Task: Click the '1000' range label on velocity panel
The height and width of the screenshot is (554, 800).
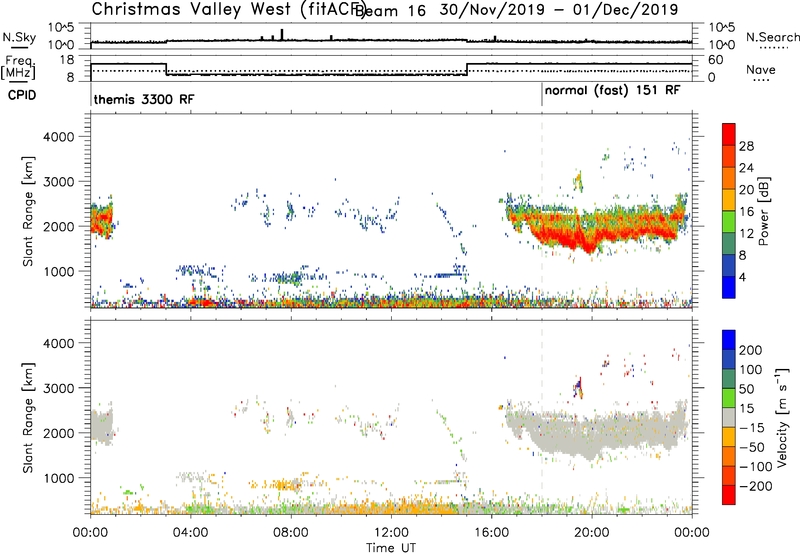Action: tap(59, 478)
